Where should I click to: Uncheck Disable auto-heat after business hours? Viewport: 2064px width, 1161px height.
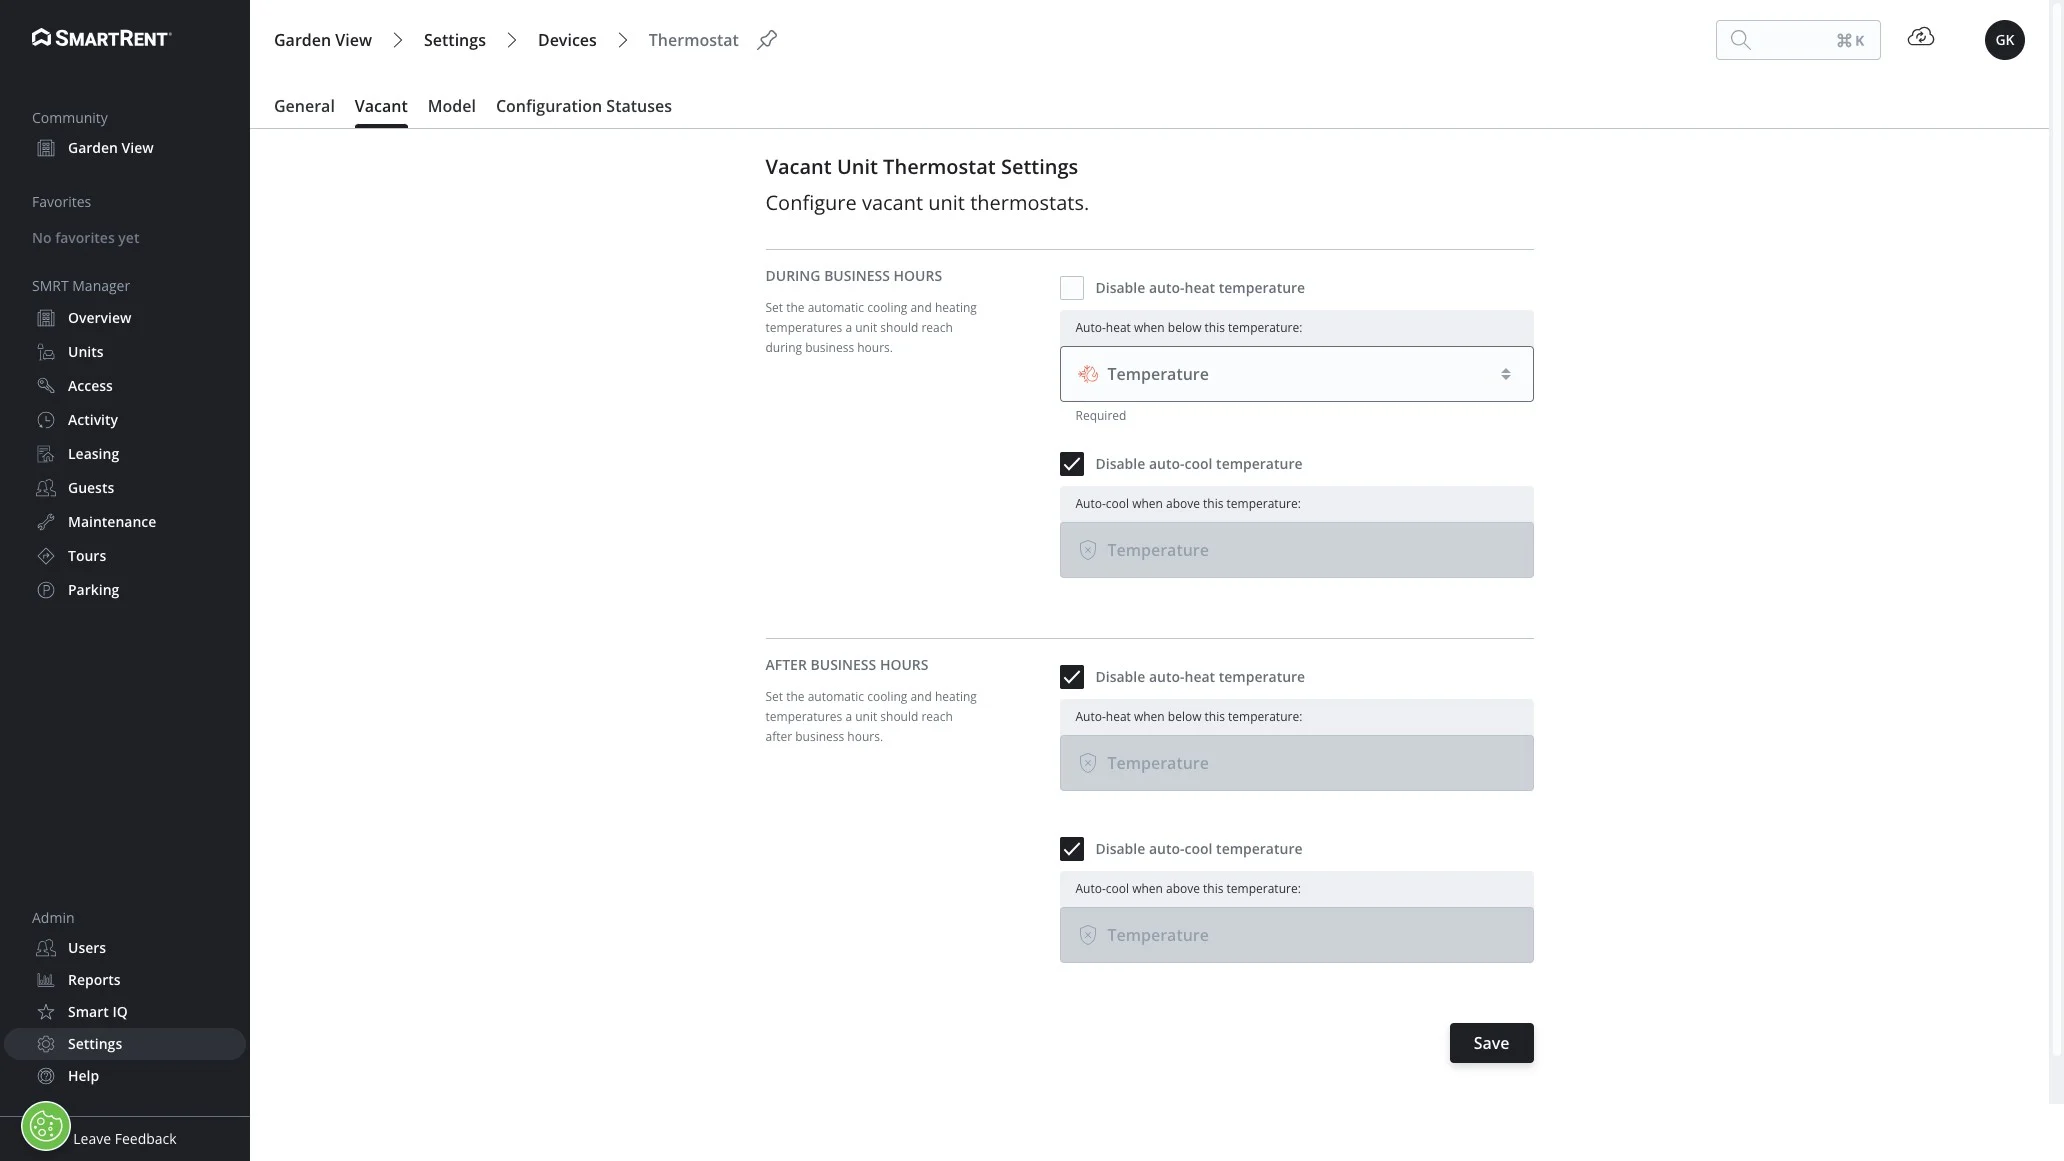[1072, 677]
